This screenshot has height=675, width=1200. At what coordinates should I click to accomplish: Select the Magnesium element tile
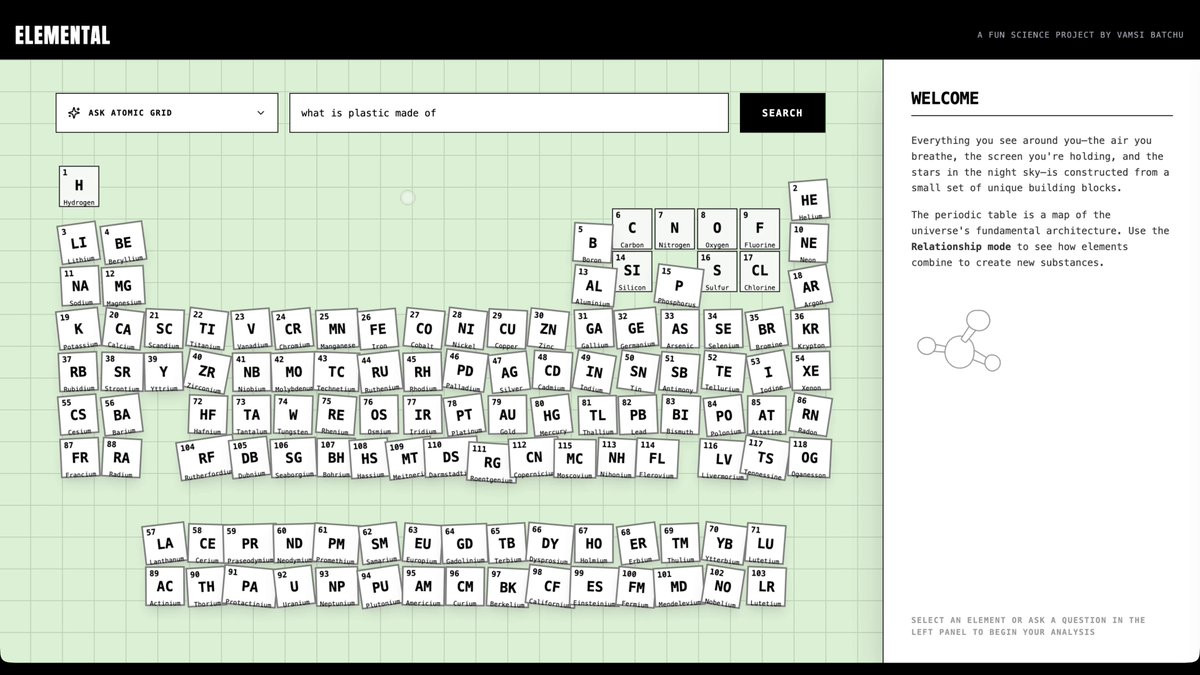click(123, 287)
